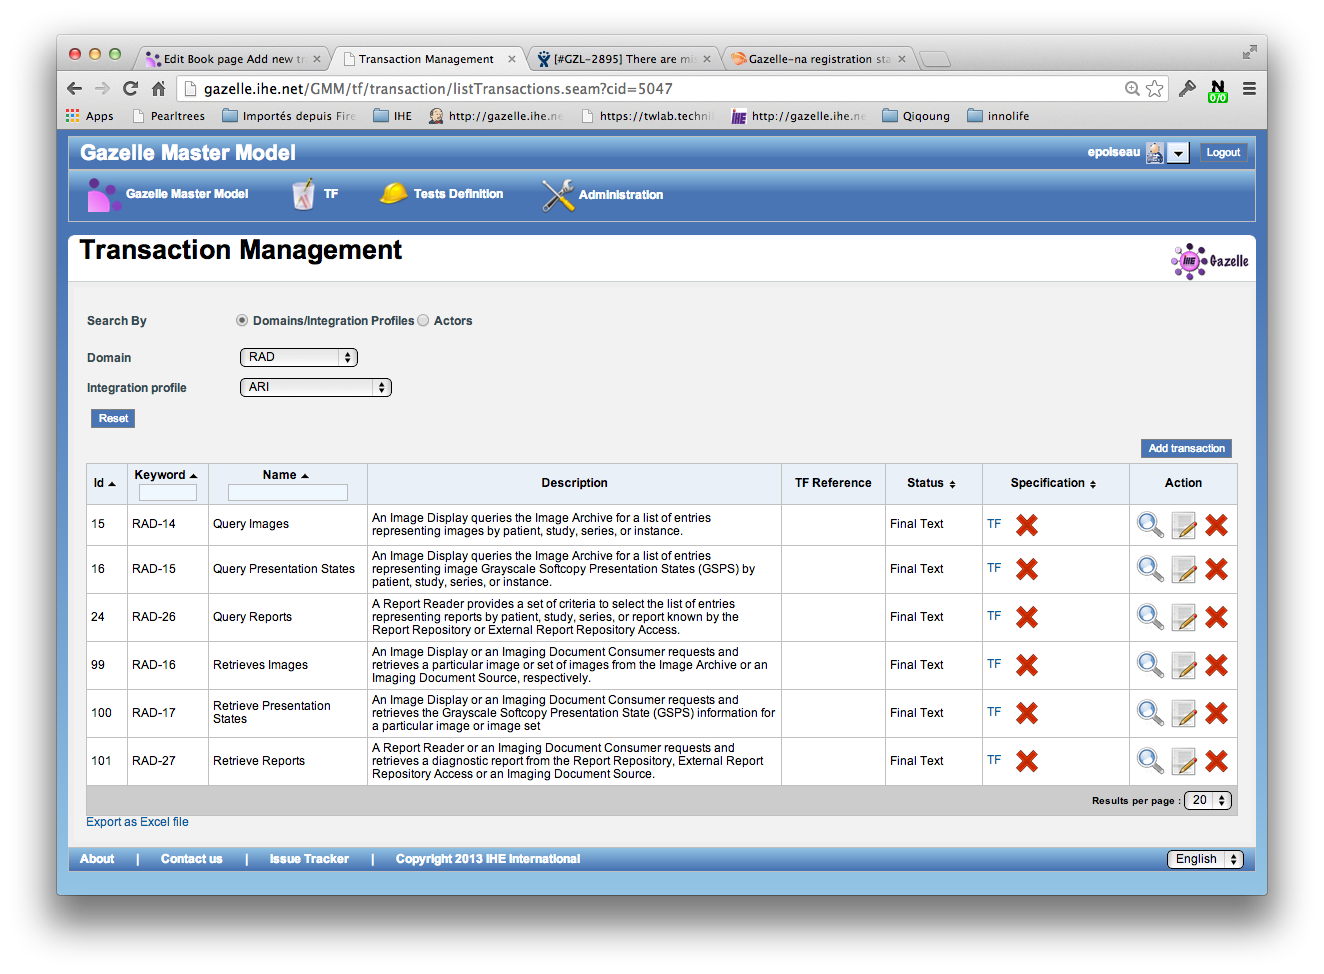Image resolution: width=1324 pixels, height=974 pixels.
Task: Switch to the Gazelle-na registration tab
Action: pos(818,59)
